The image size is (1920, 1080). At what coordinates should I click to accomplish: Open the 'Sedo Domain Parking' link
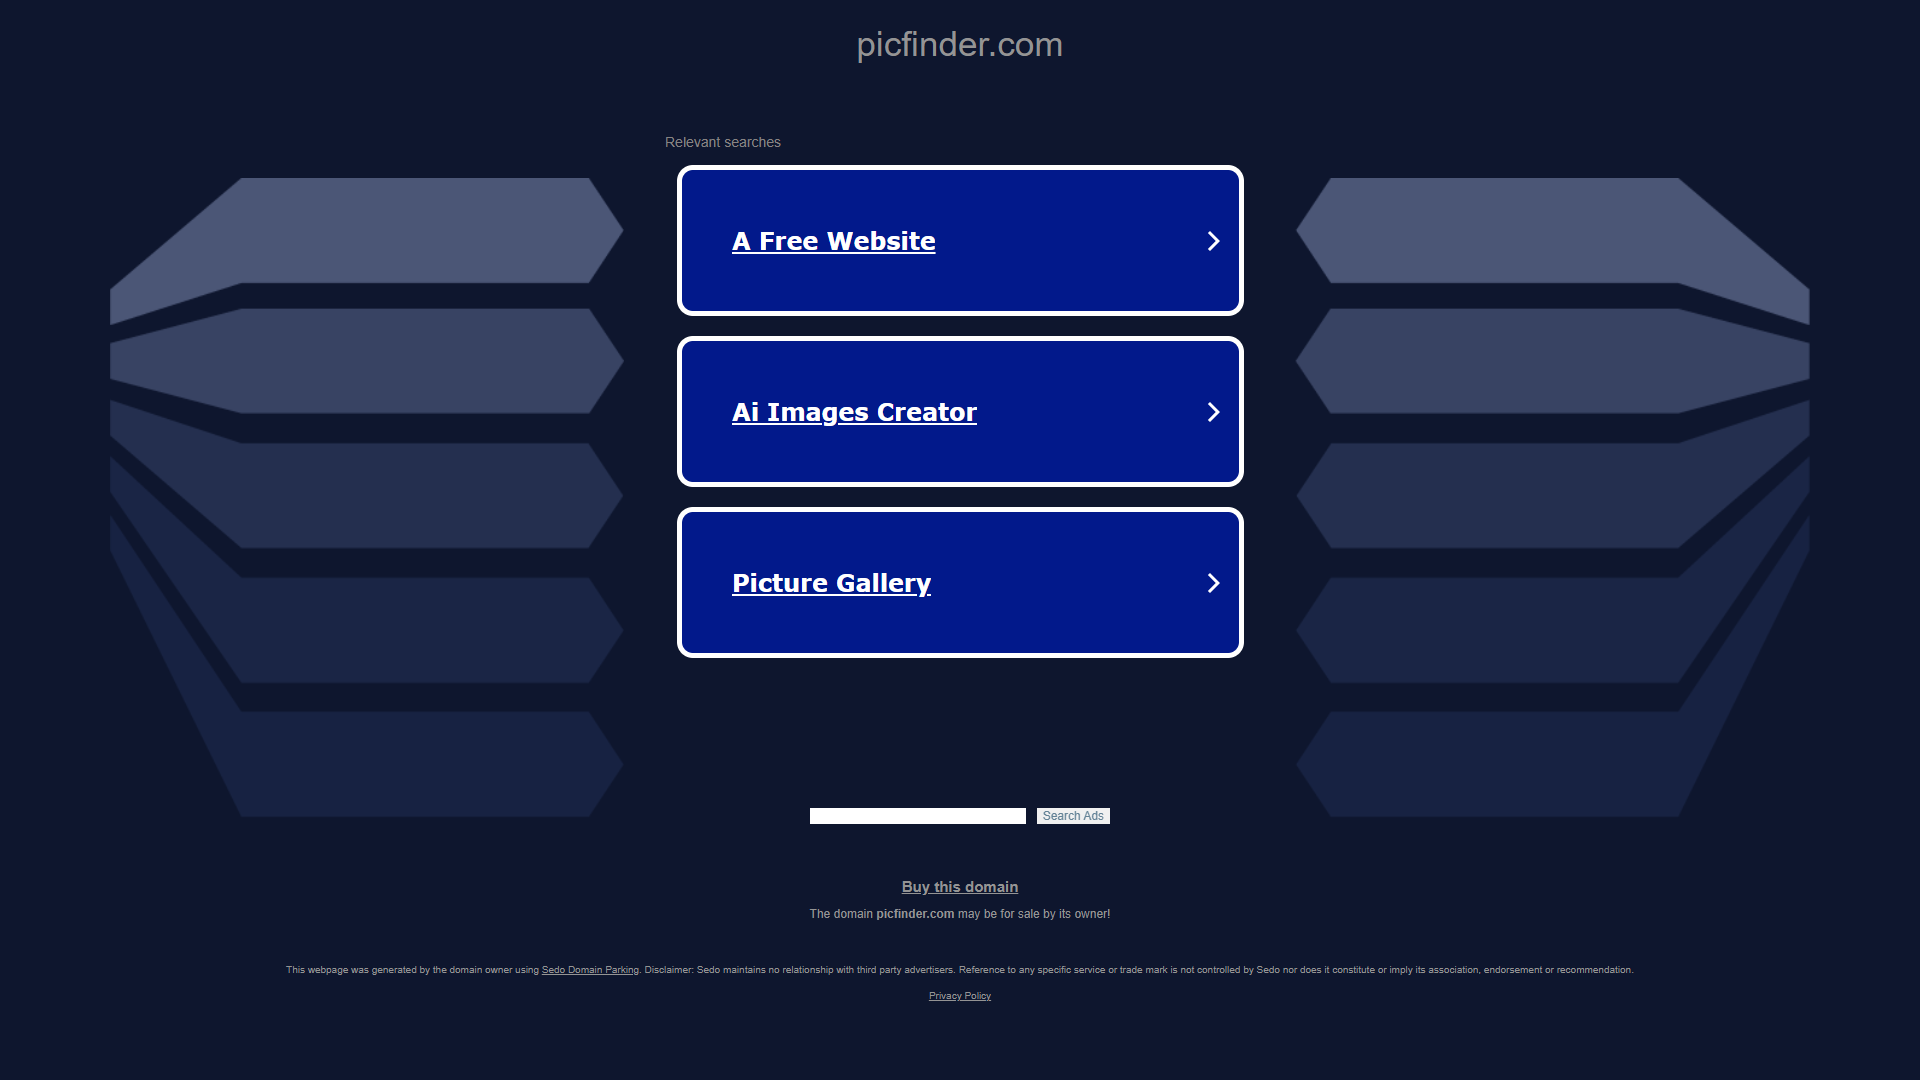[x=589, y=969]
